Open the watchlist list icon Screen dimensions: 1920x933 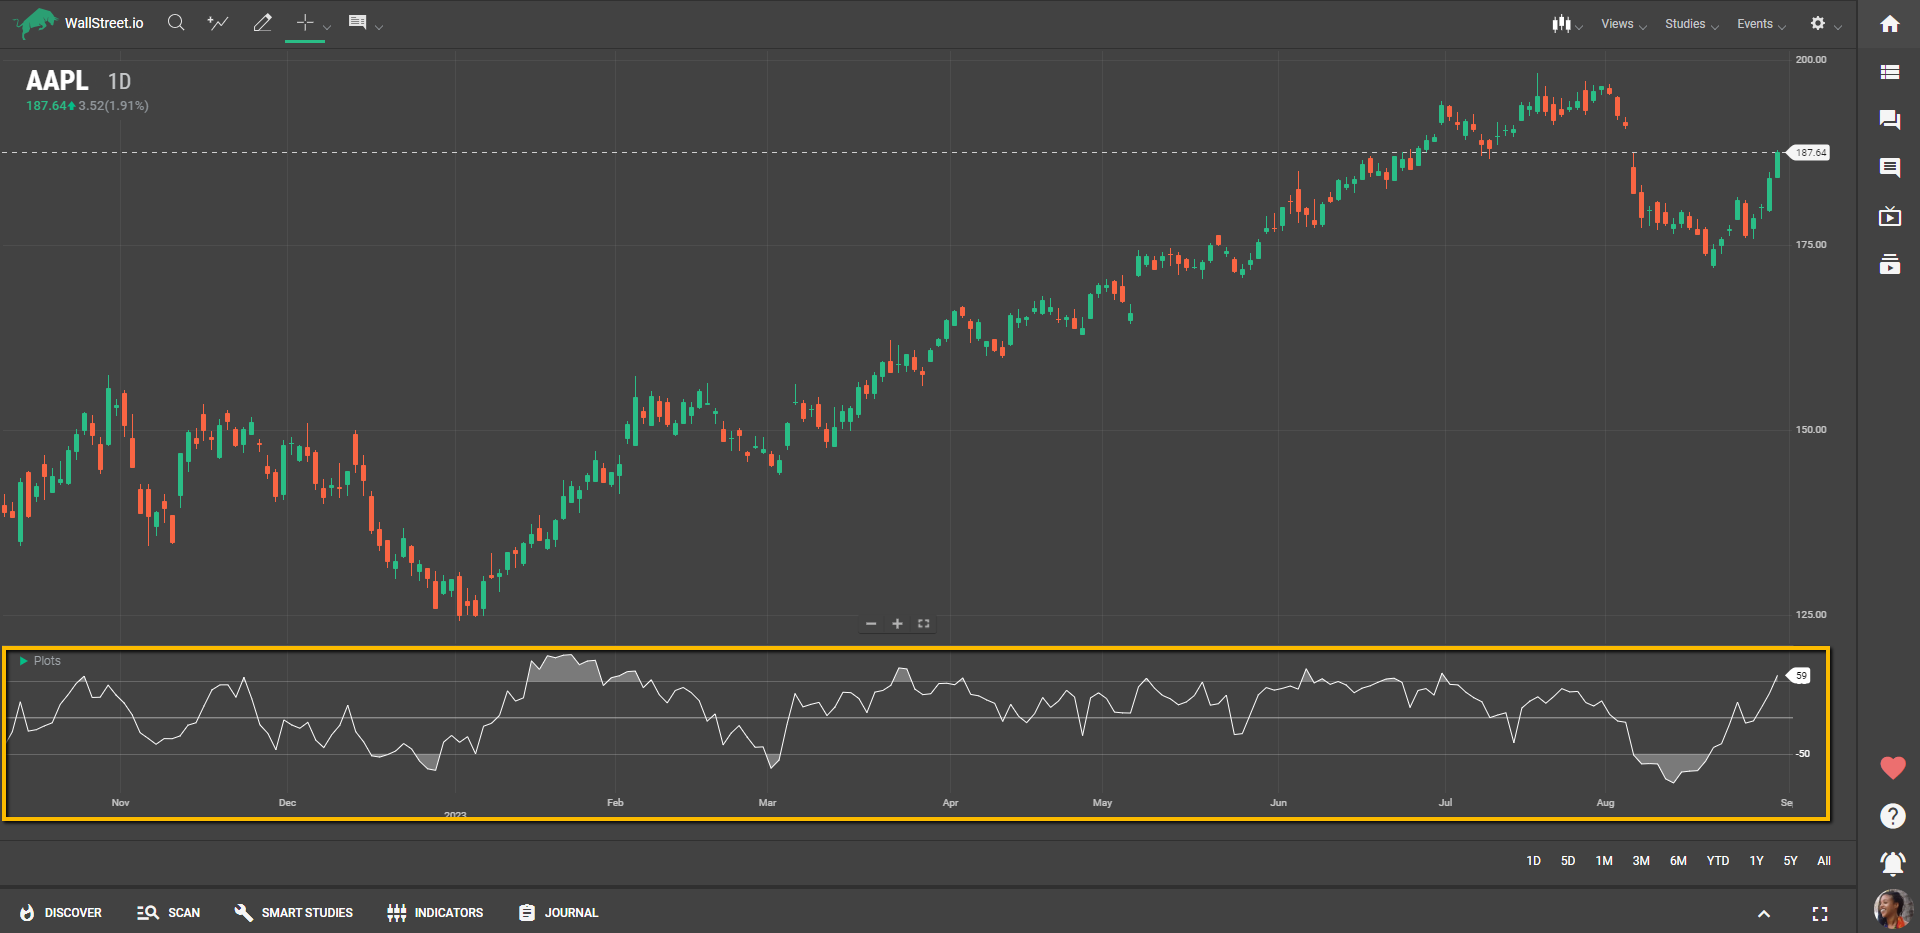[1889, 72]
